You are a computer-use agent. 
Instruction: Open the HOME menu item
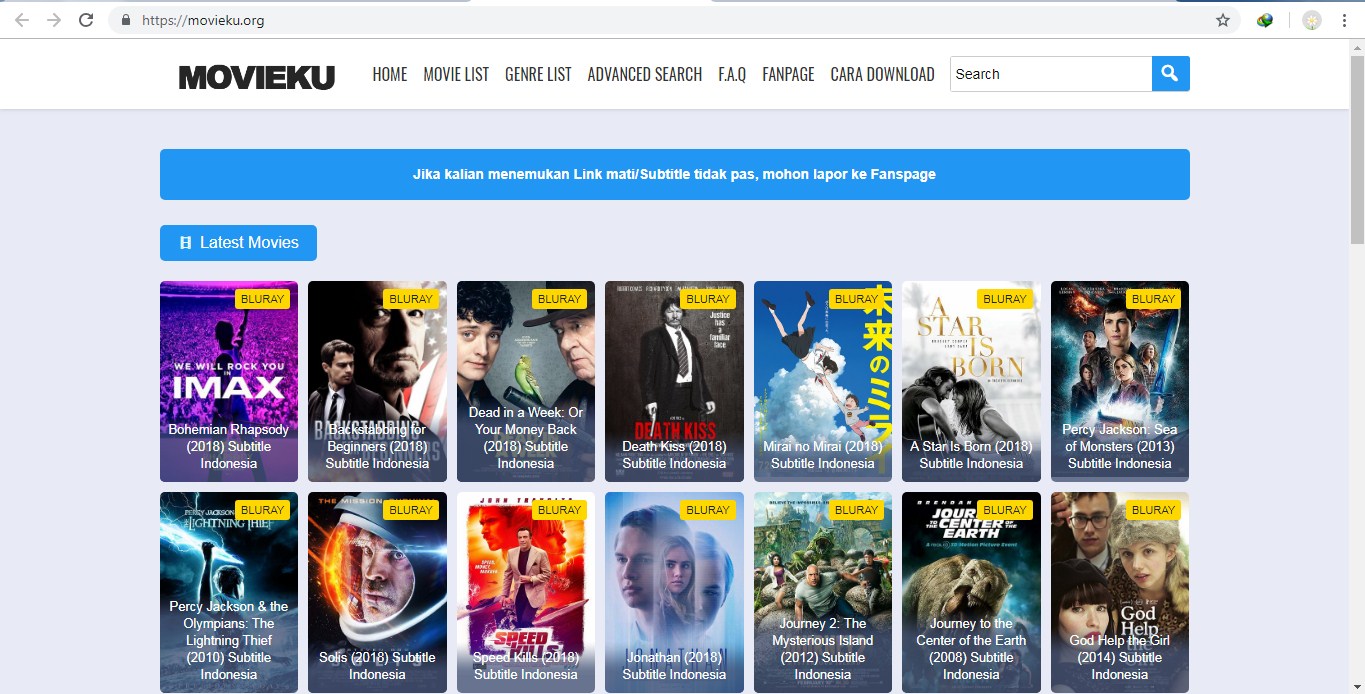click(x=390, y=74)
